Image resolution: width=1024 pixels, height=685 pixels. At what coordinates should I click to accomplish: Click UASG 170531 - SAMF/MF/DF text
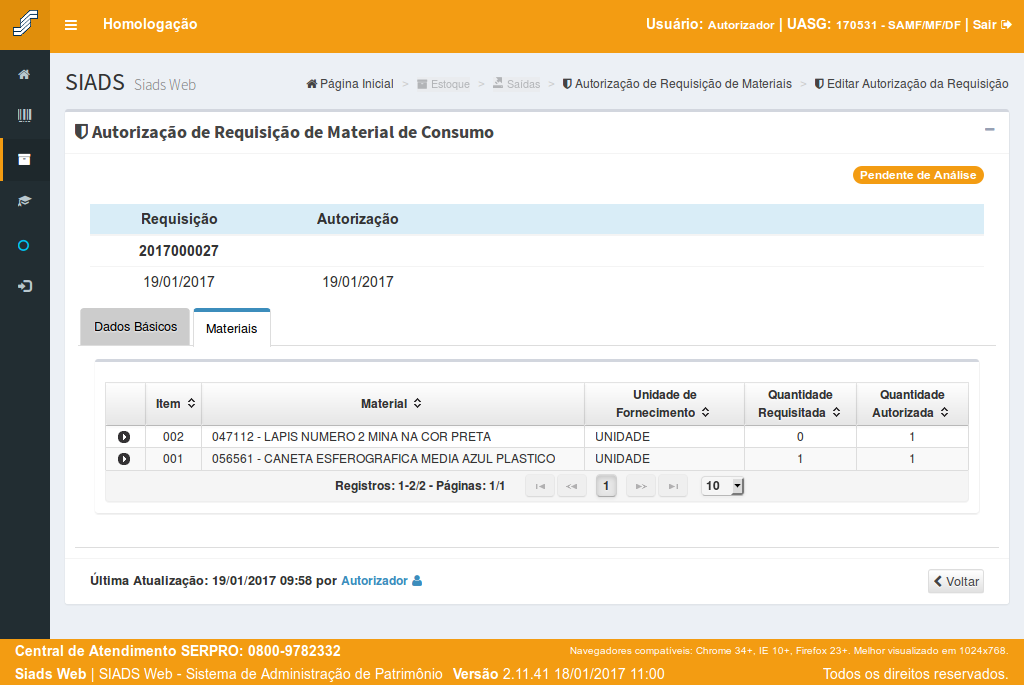pyautogui.click(x=874, y=25)
